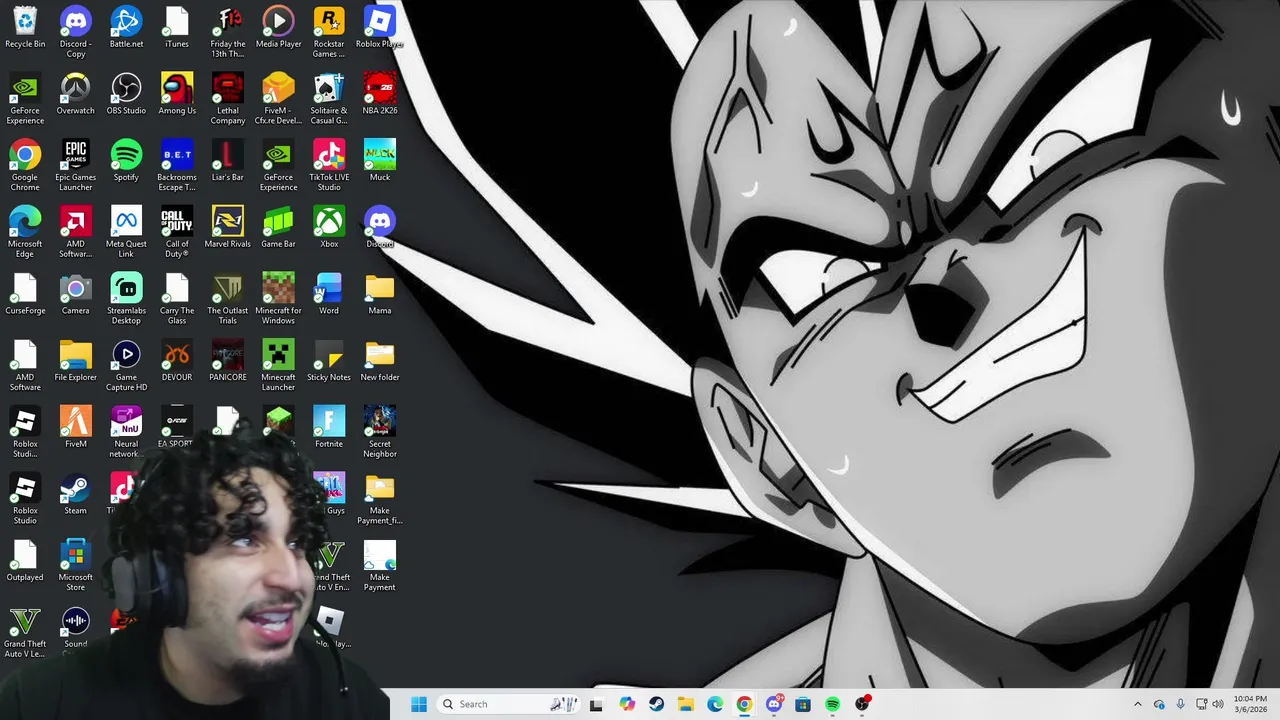Launch OBS Studio desktop shortcut

(126, 94)
